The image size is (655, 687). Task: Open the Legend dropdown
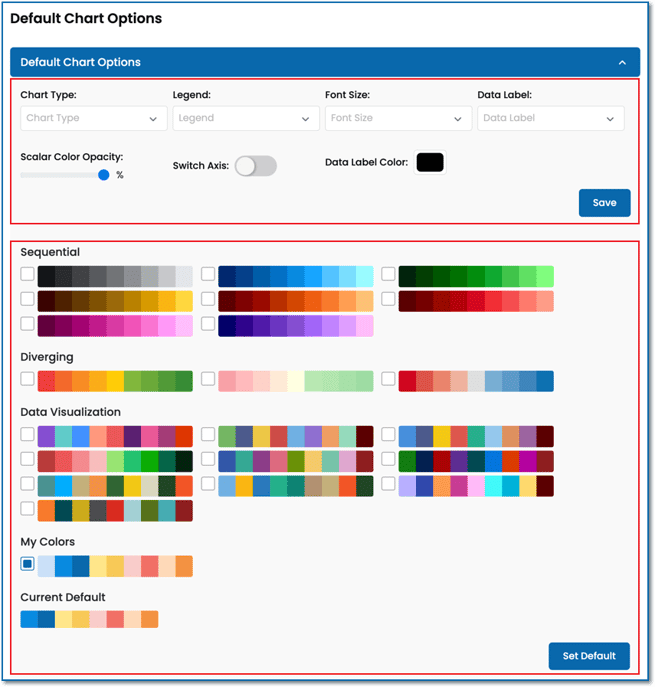246,118
